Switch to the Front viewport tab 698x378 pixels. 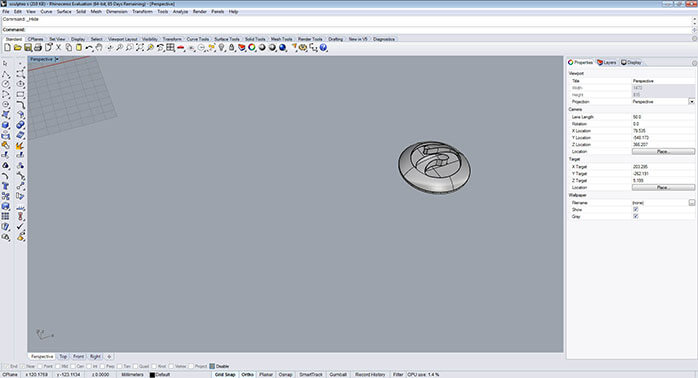(78, 357)
